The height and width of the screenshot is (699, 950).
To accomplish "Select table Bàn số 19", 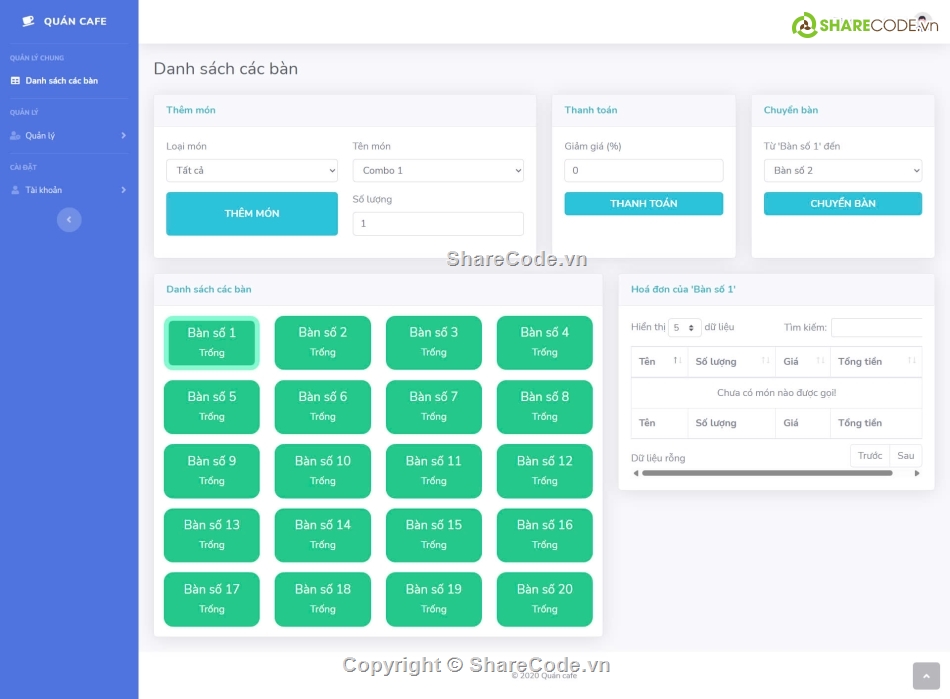I will (434, 599).
